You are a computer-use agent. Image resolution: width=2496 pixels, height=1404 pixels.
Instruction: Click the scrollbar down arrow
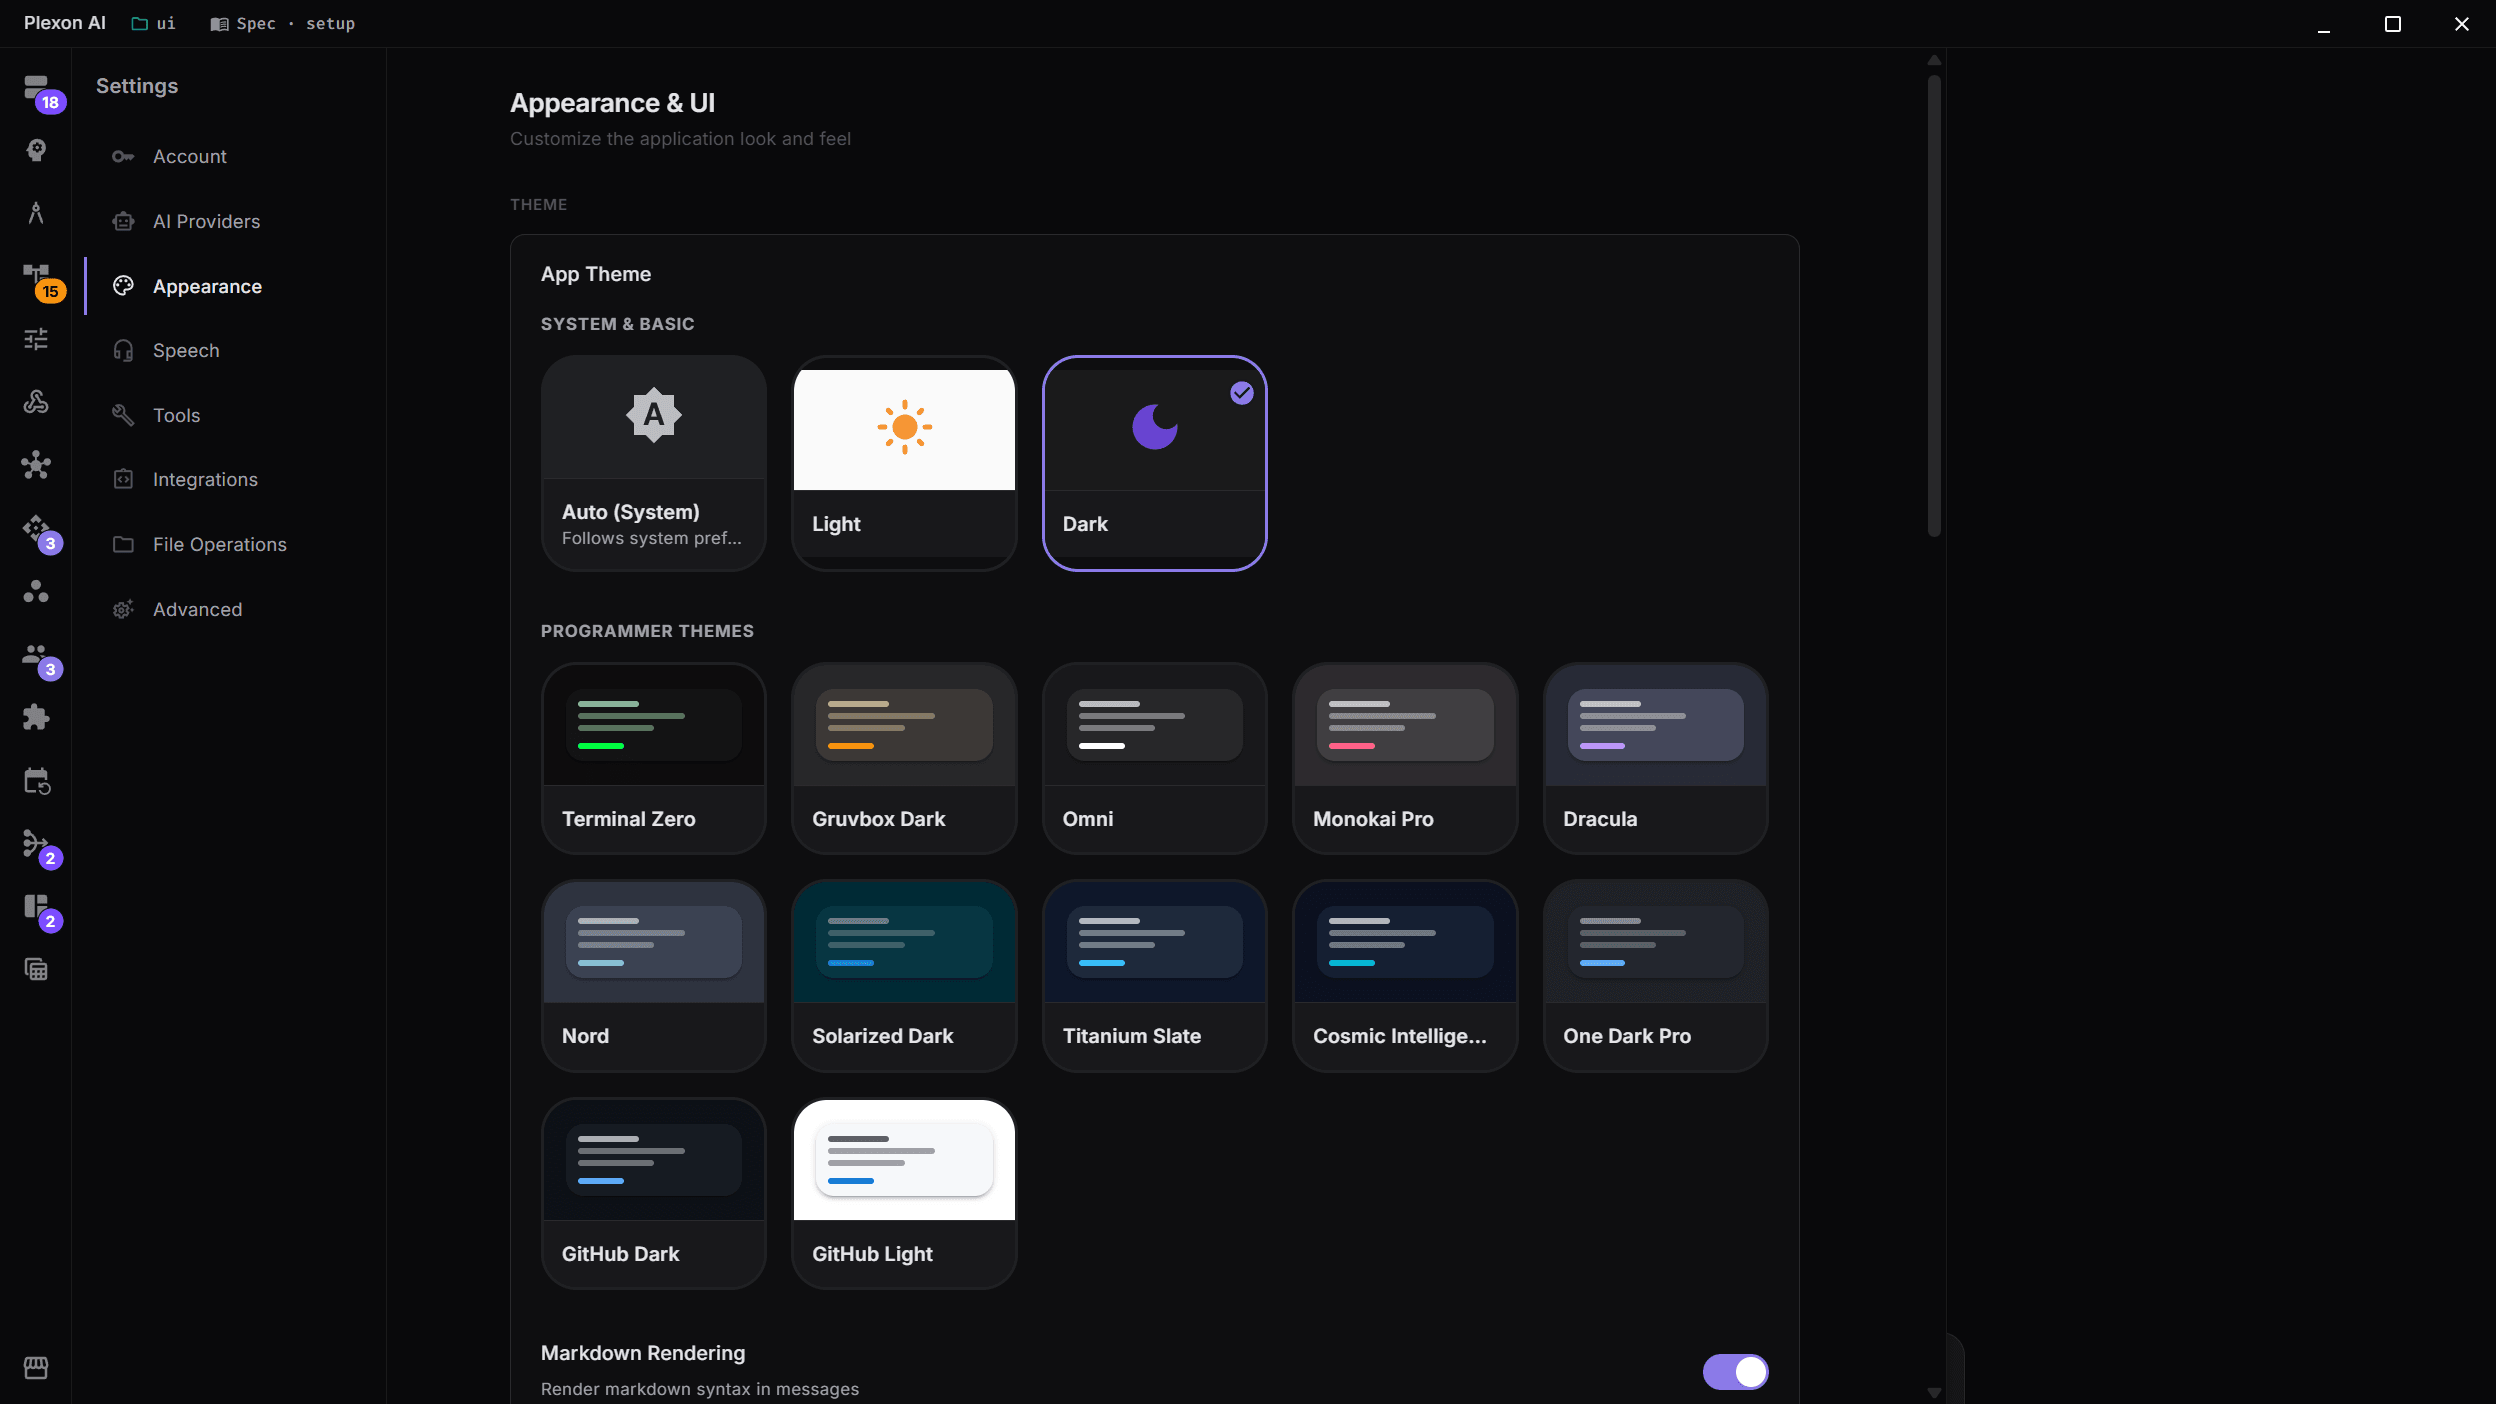pos(1934,1392)
